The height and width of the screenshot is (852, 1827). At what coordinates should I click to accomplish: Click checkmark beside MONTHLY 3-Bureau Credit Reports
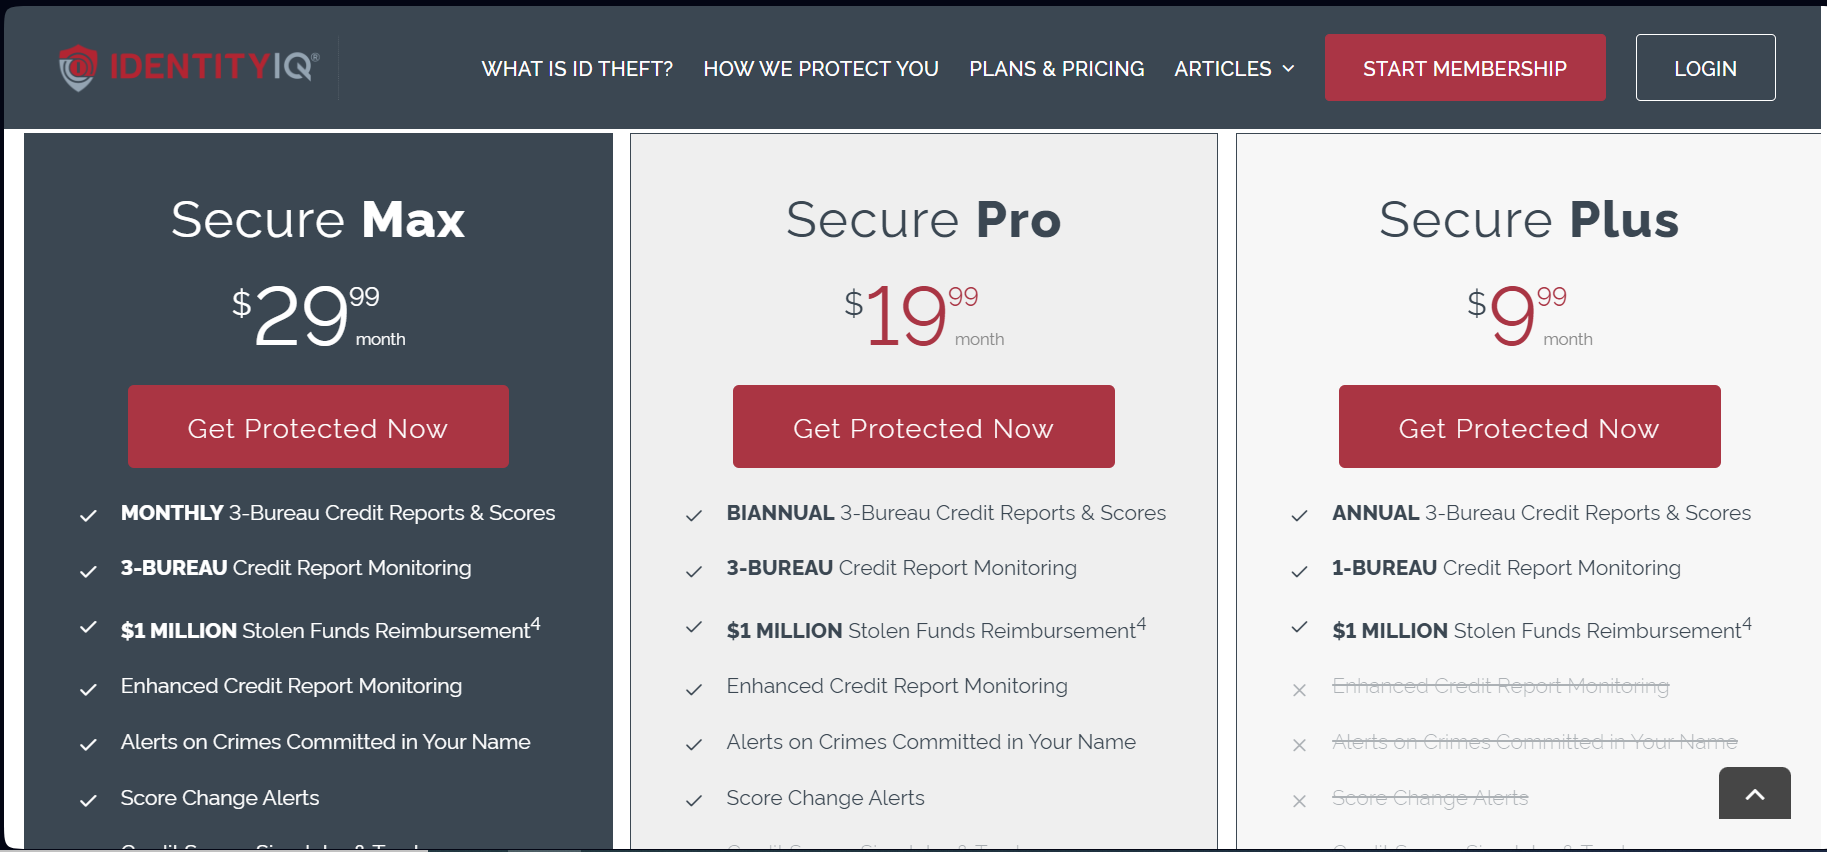(x=88, y=515)
